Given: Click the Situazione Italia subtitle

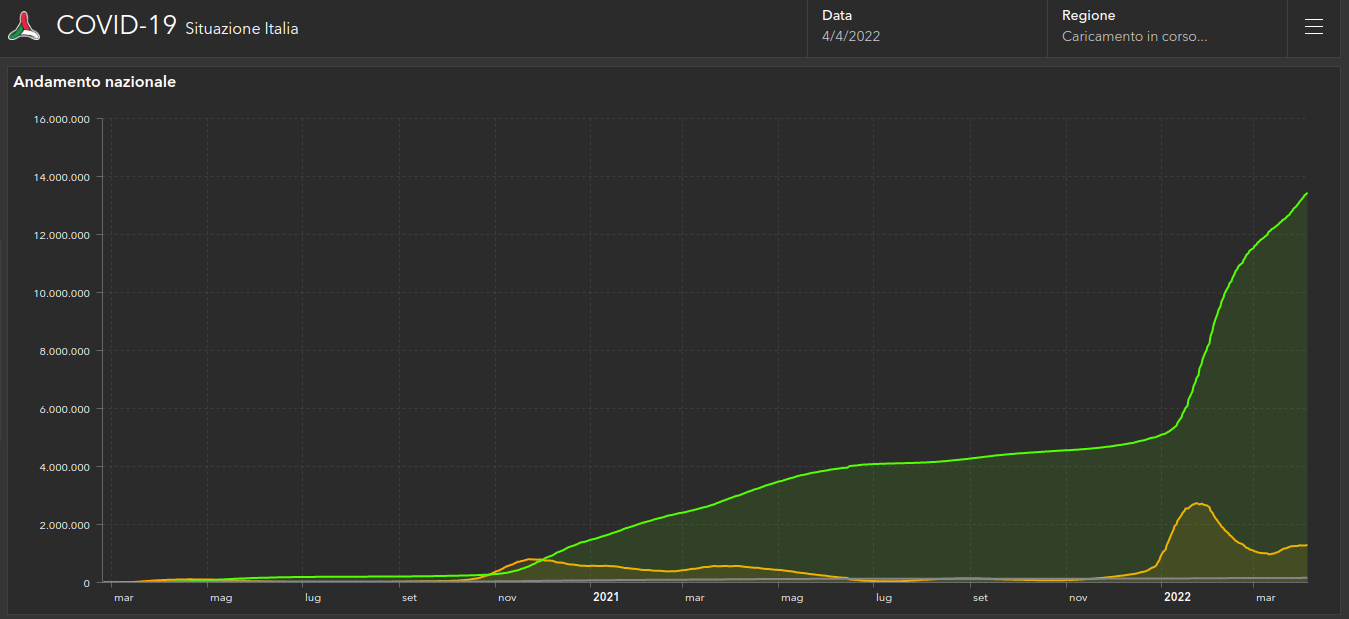Looking at the screenshot, I should 242,29.
